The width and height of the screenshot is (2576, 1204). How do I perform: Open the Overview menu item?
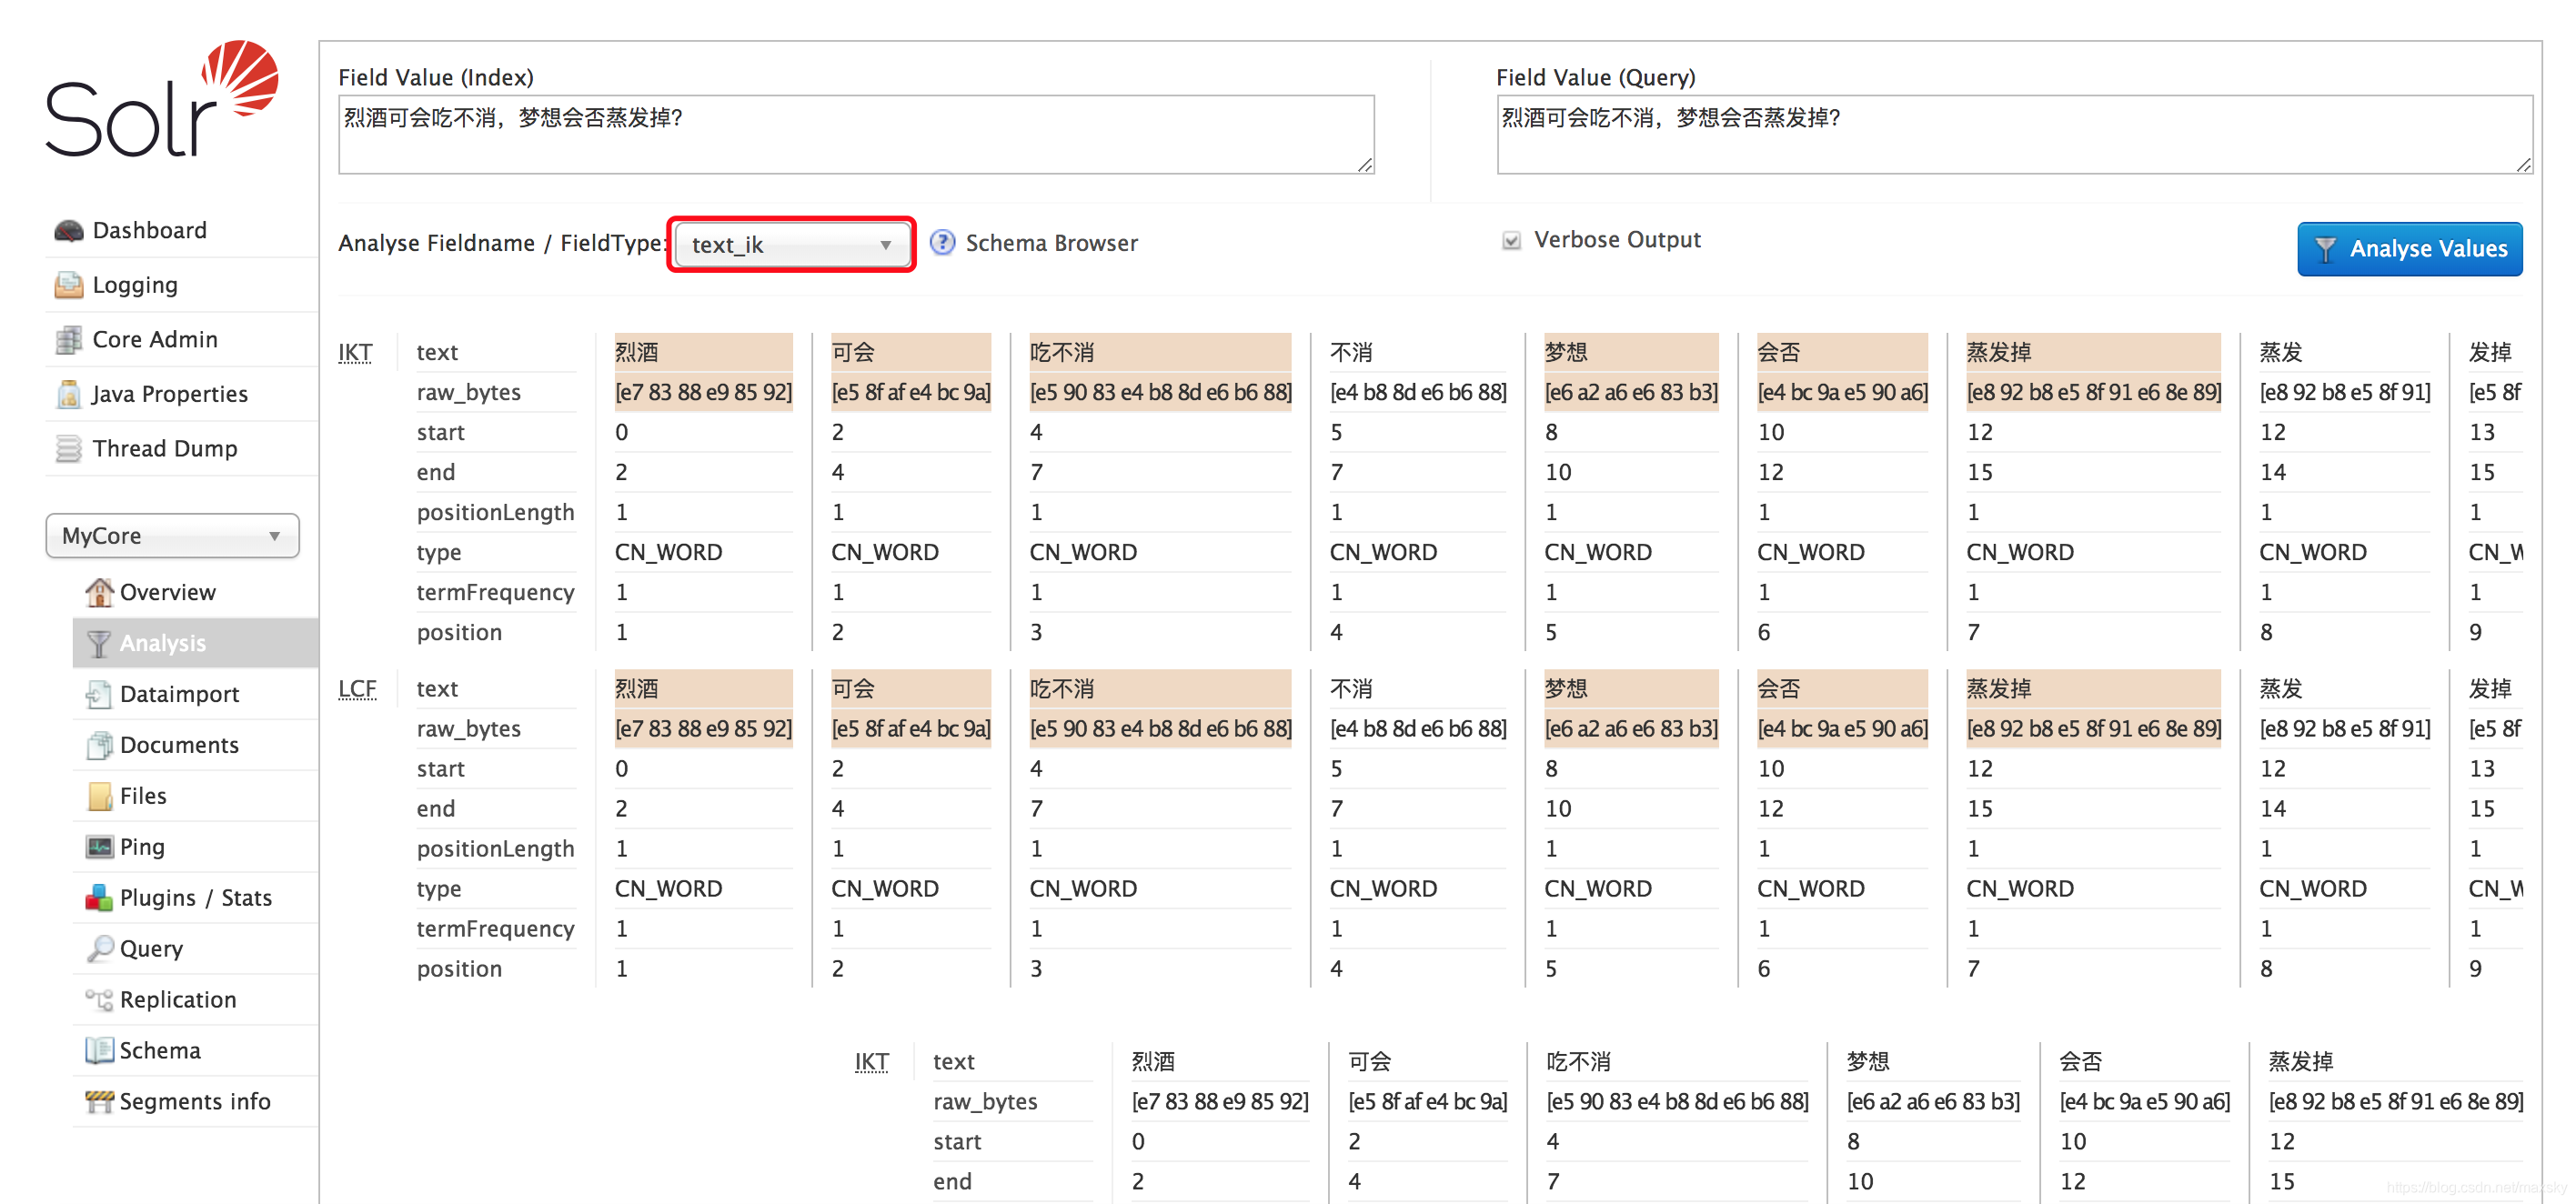pyautogui.click(x=168, y=592)
